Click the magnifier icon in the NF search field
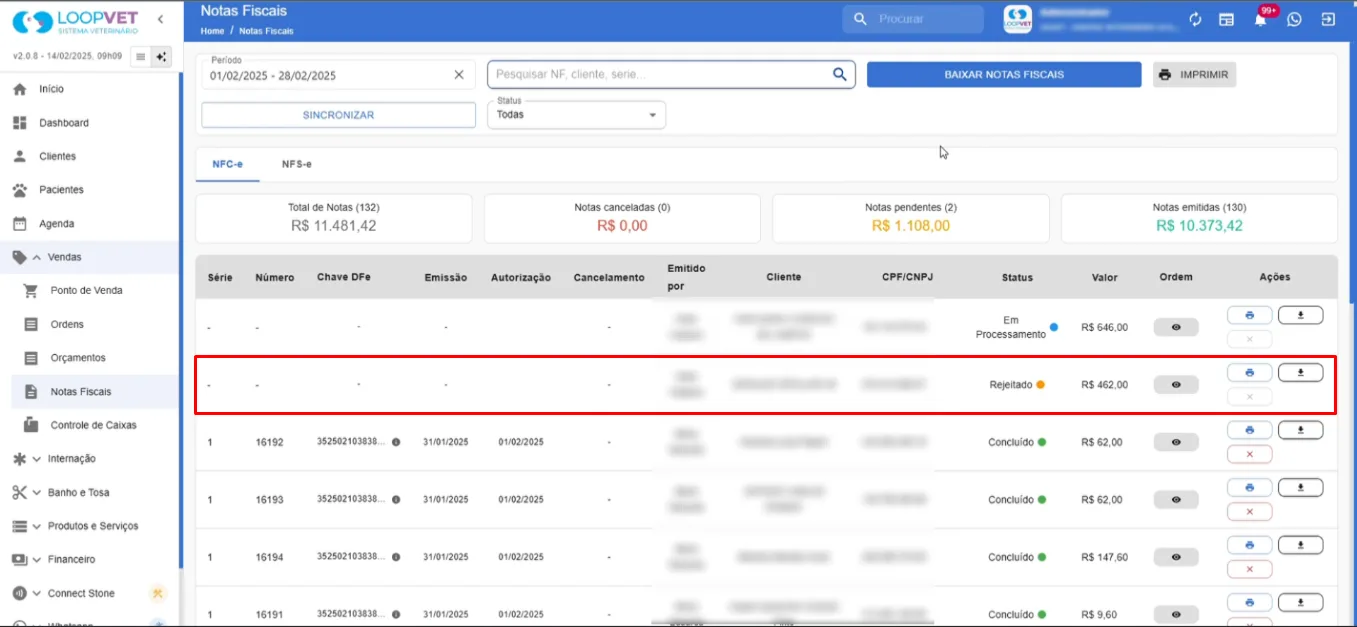This screenshot has height=627, width=1357. (x=840, y=74)
